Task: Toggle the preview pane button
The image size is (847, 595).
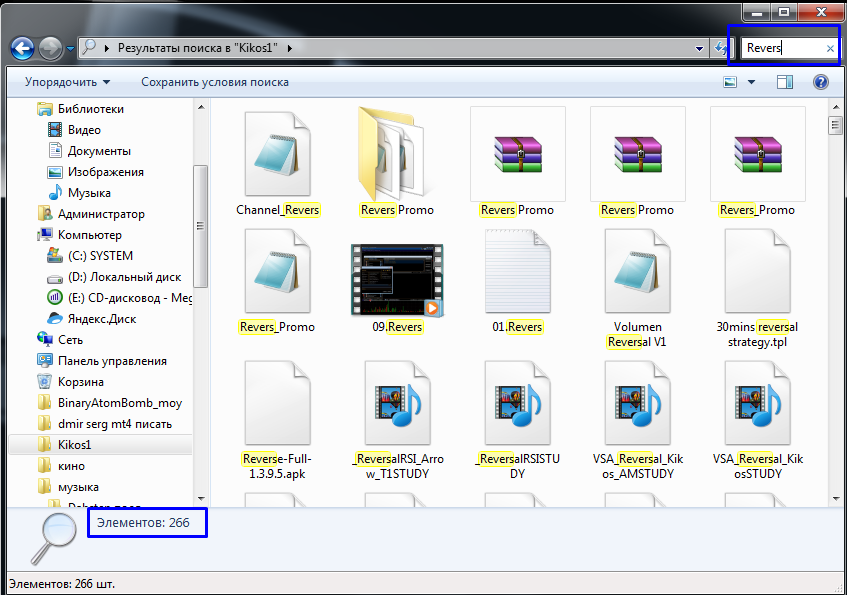Action: tap(785, 82)
